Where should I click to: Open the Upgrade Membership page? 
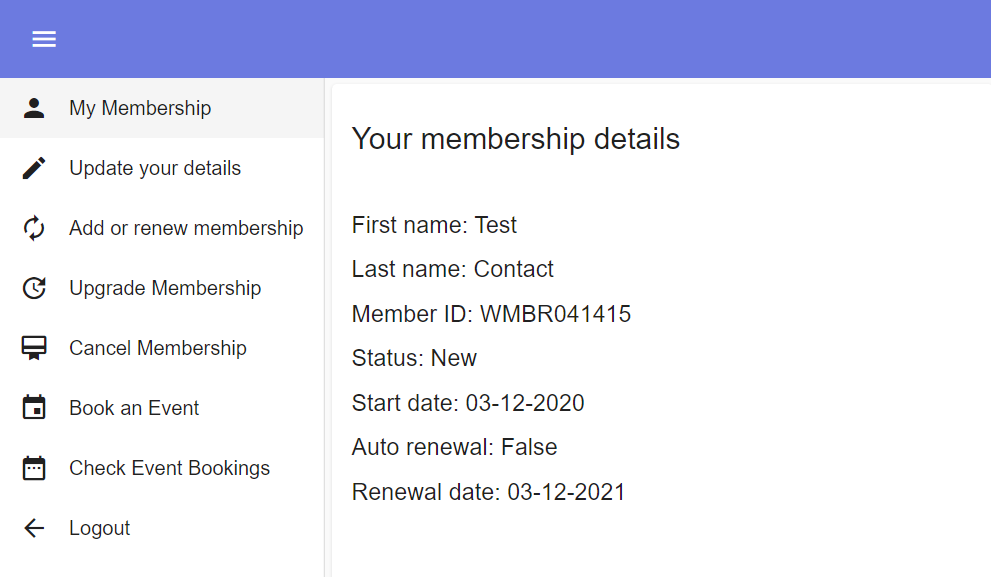pos(165,287)
